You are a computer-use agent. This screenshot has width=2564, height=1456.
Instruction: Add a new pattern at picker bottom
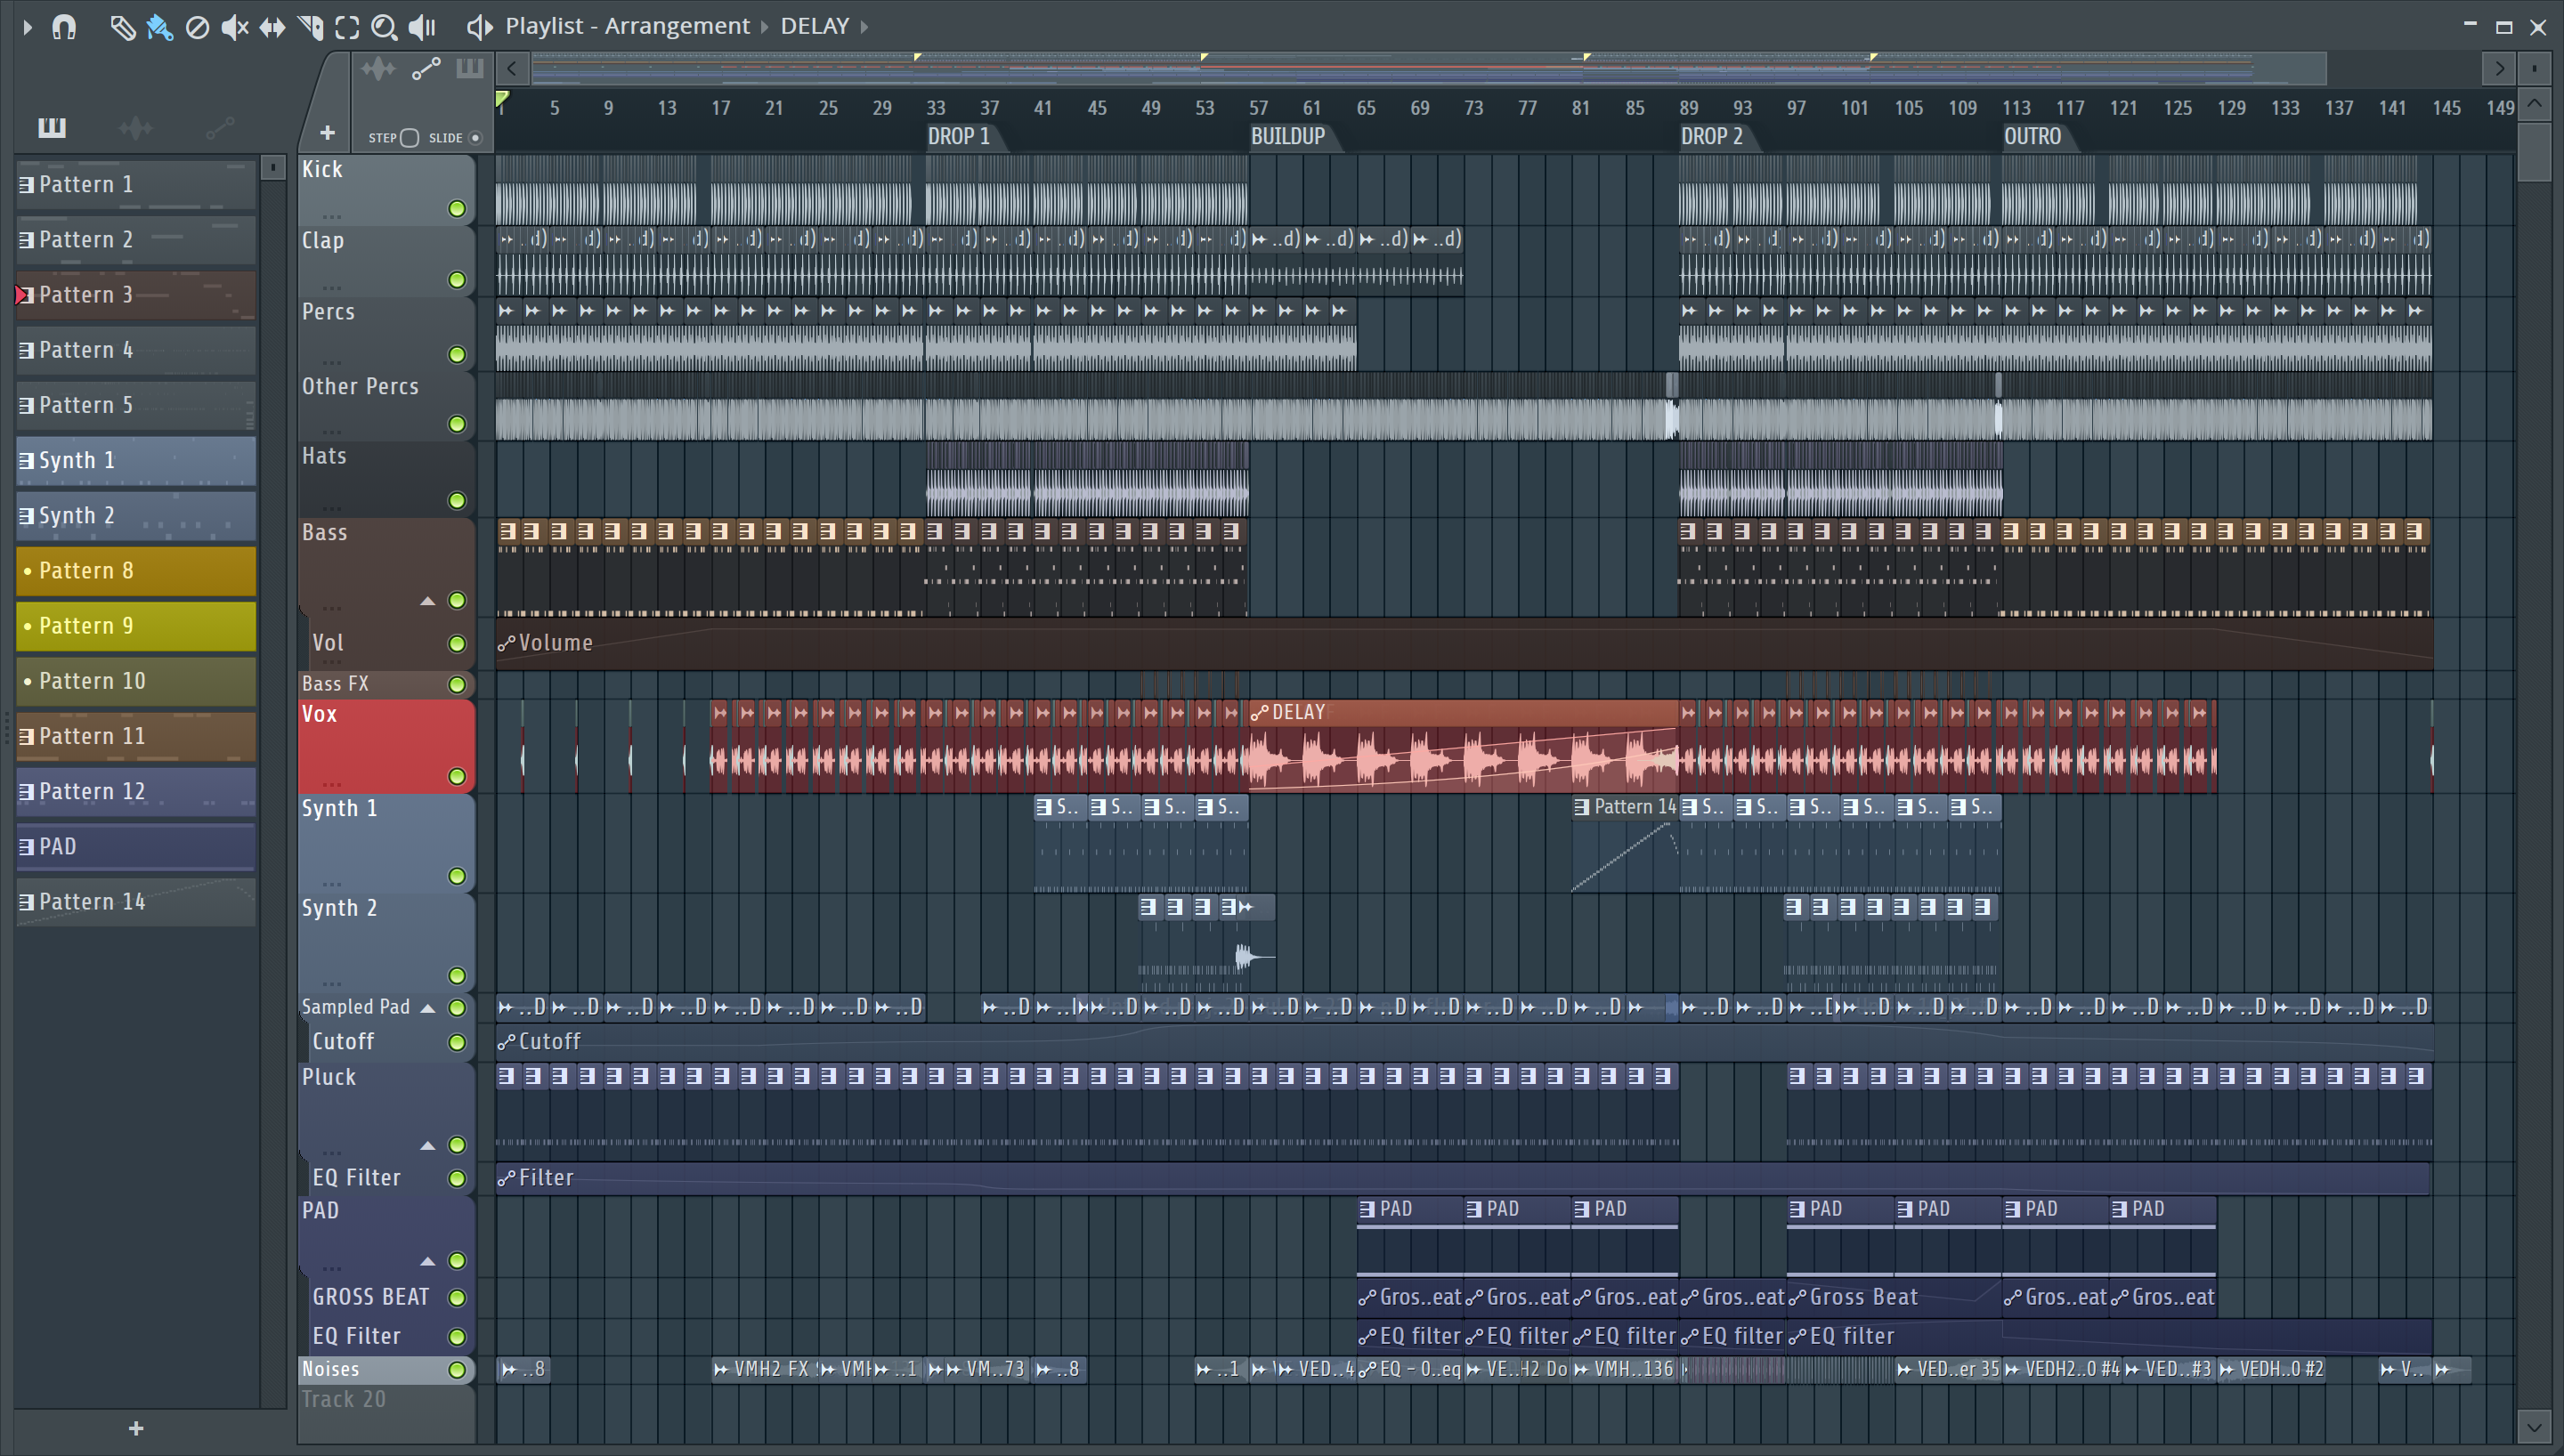click(x=136, y=1428)
